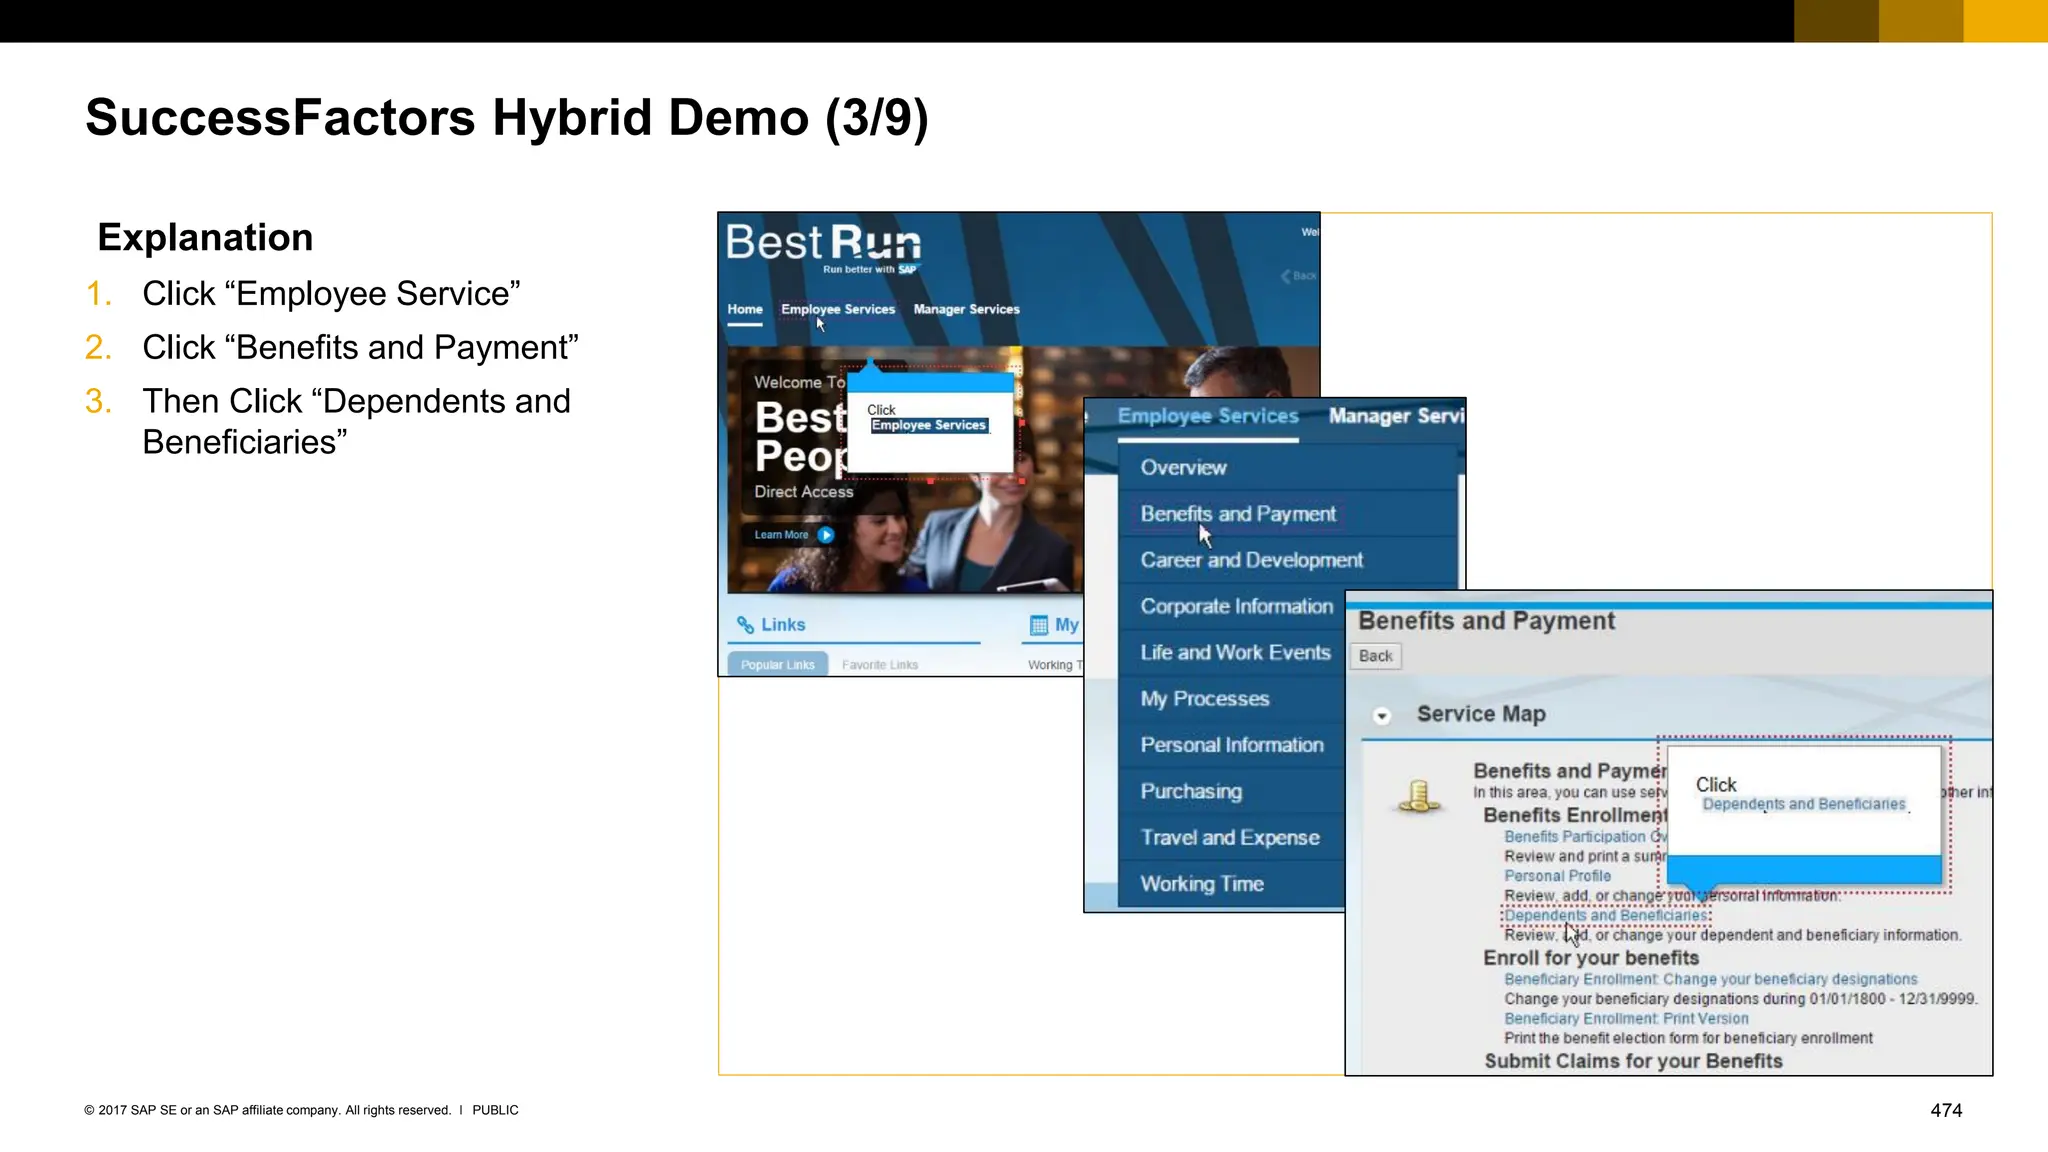The image size is (2048, 1152).
Task: Open Beneficiary Enrollment: Print Version link
Action: [1626, 1019]
